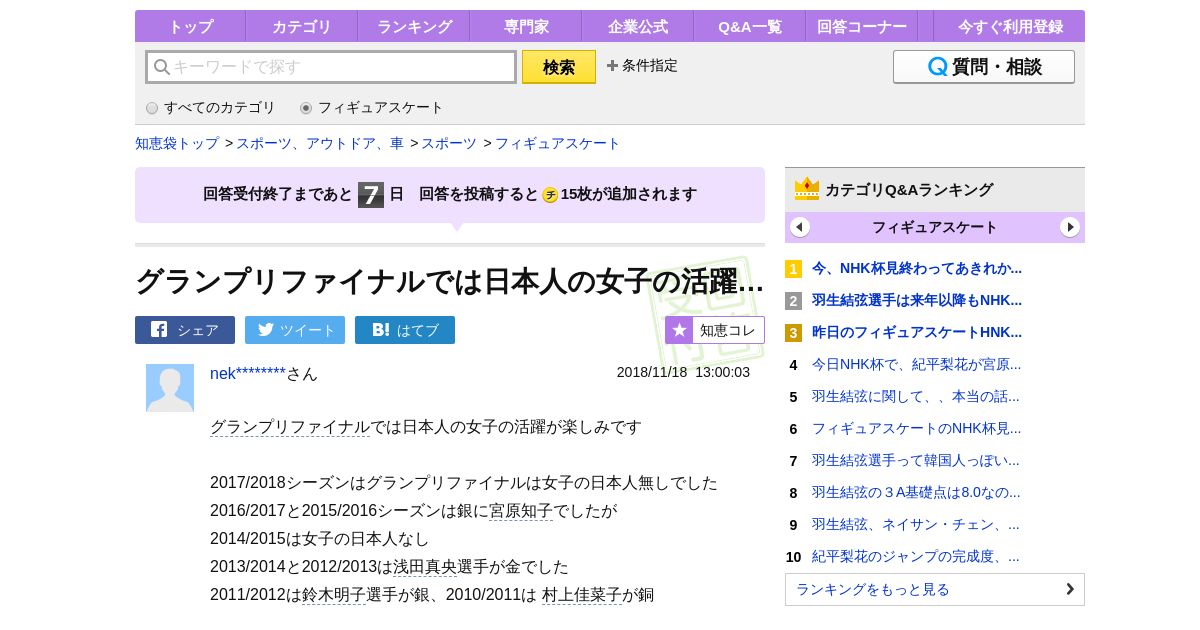1200x630 pixels.
Task: Open rank 5 link 羽生結弦に関して、、本当の話...
Action: (916, 396)
